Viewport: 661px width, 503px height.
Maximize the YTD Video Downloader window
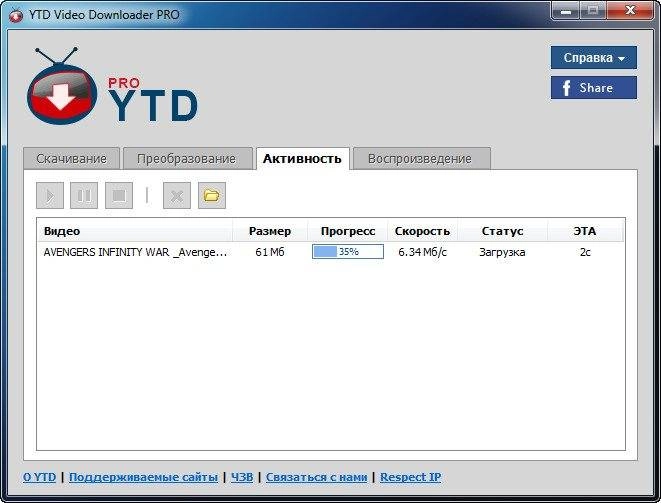point(593,11)
